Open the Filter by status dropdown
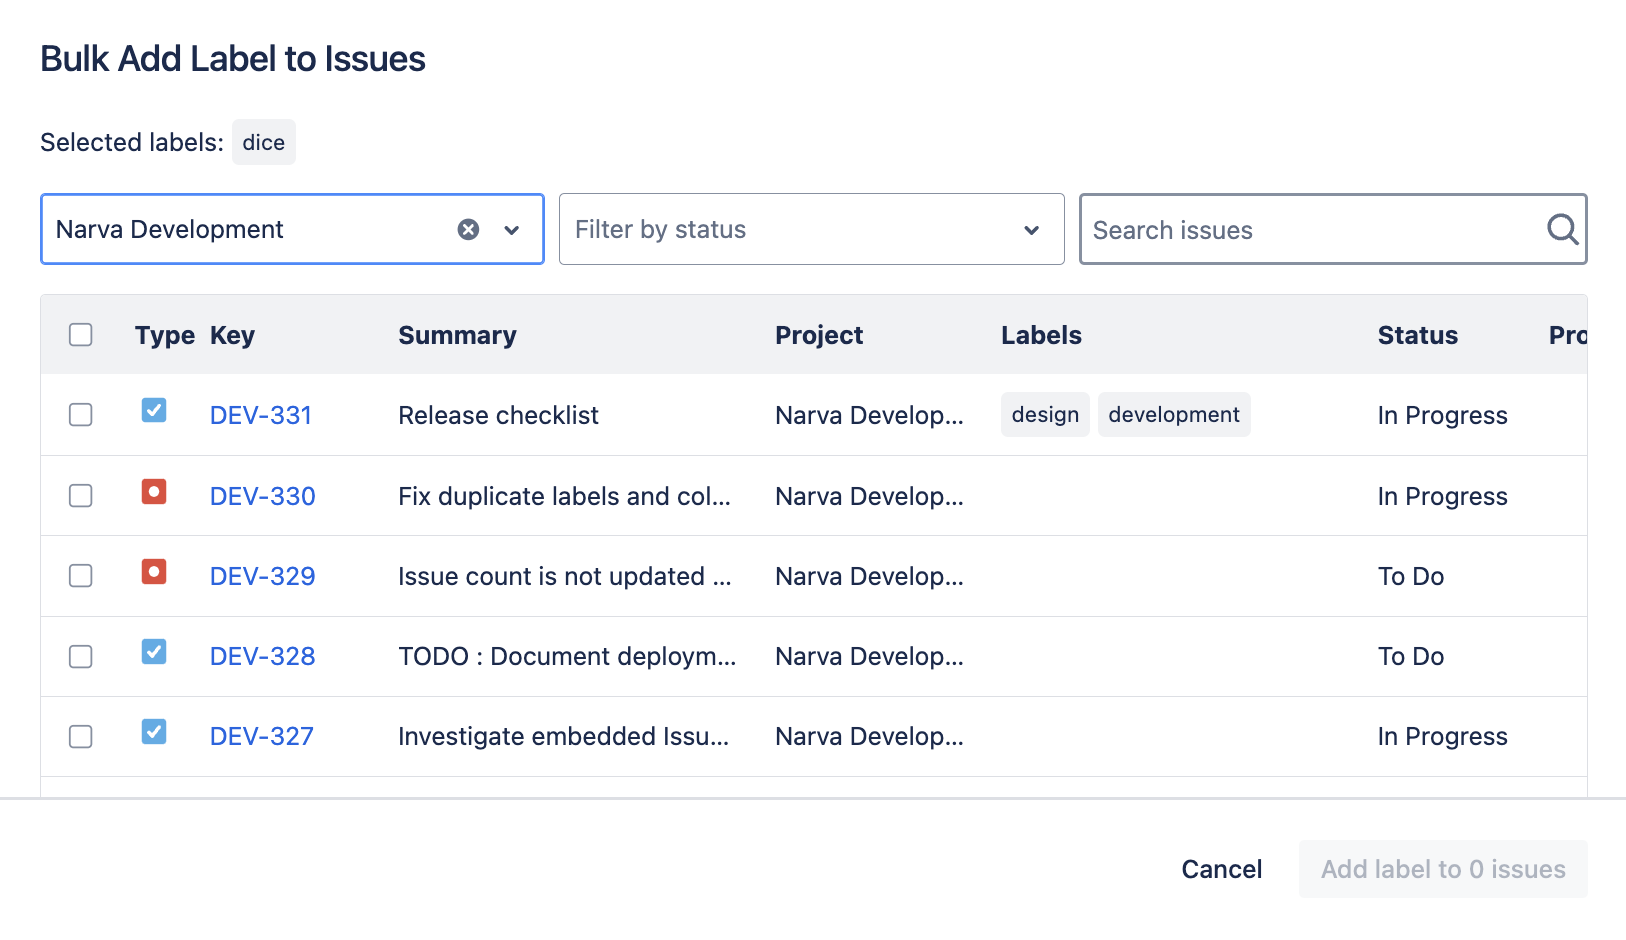The image size is (1626, 940). tap(810, 229)
